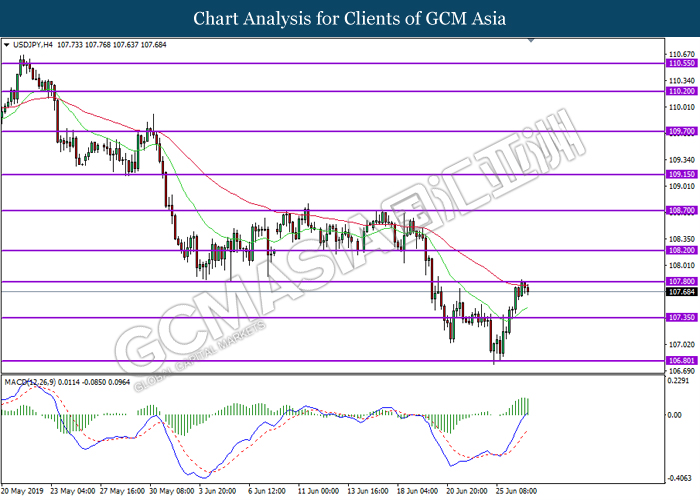Select the 107.800 price level label
Image resolution: width=700 pixels, height=500 pixels.
click(681, 281)
